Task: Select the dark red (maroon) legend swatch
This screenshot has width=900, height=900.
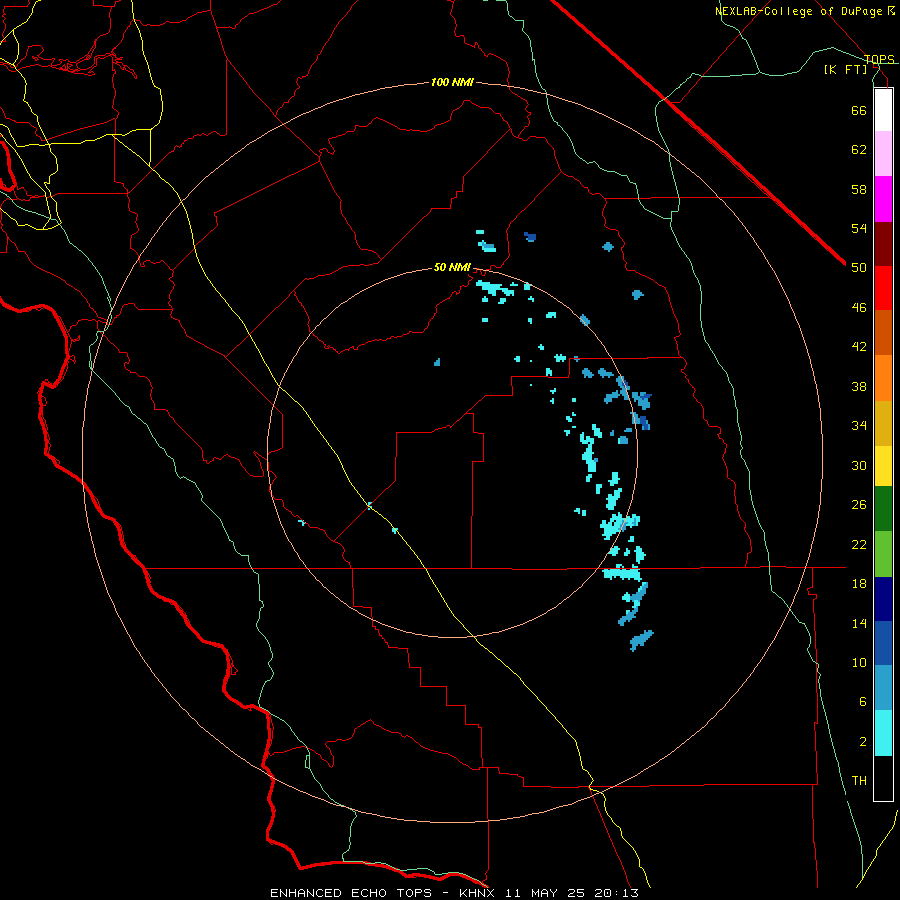Action: coord(883,244)
